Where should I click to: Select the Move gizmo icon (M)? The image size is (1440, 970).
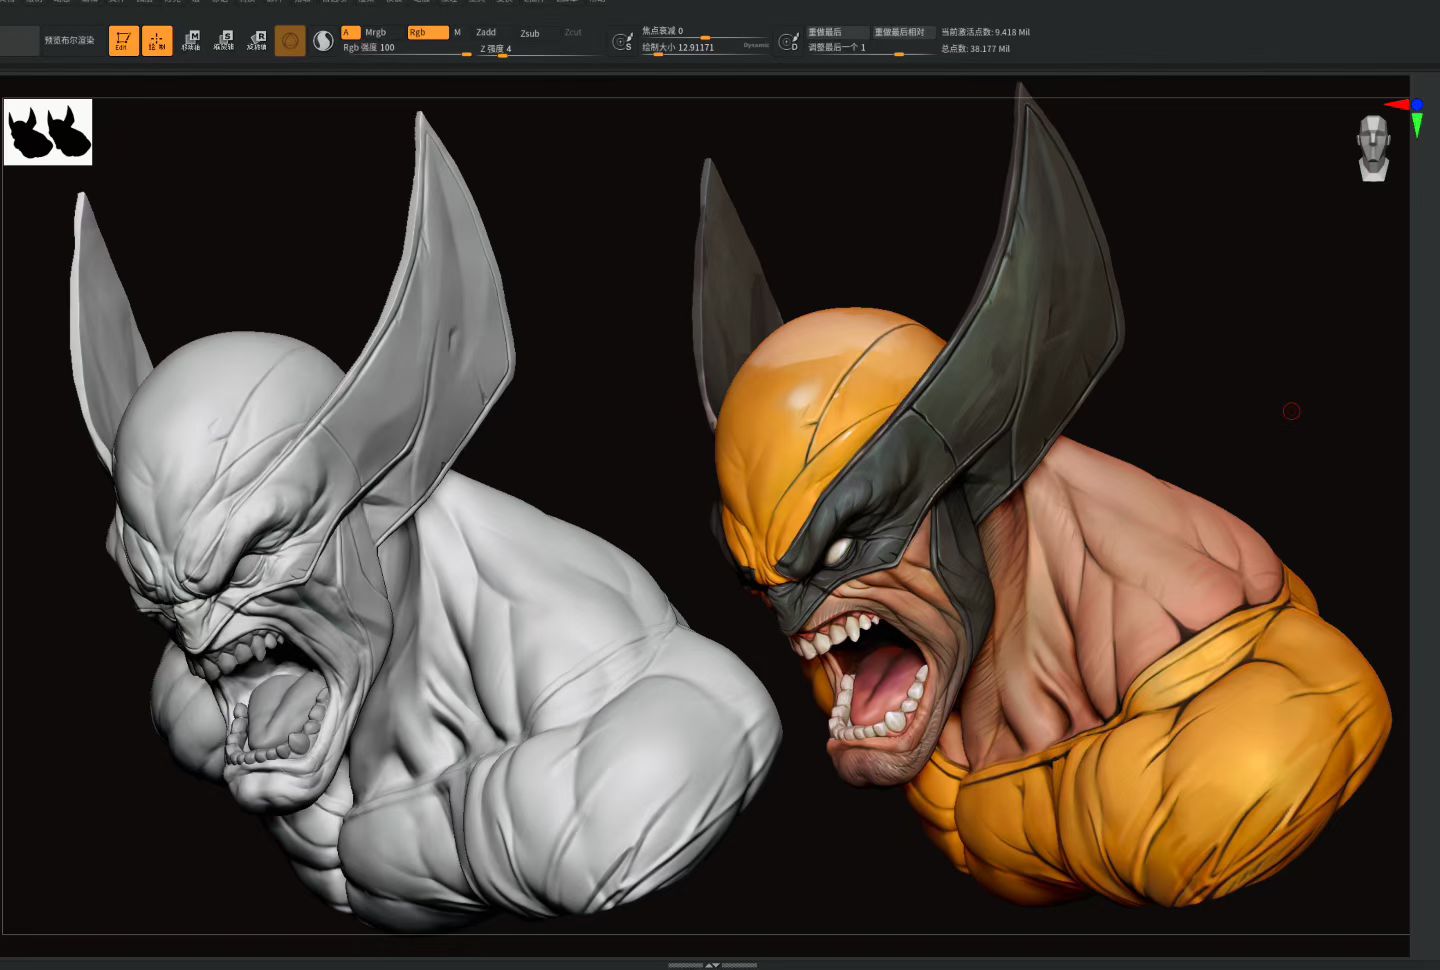(x=191, y=41)
